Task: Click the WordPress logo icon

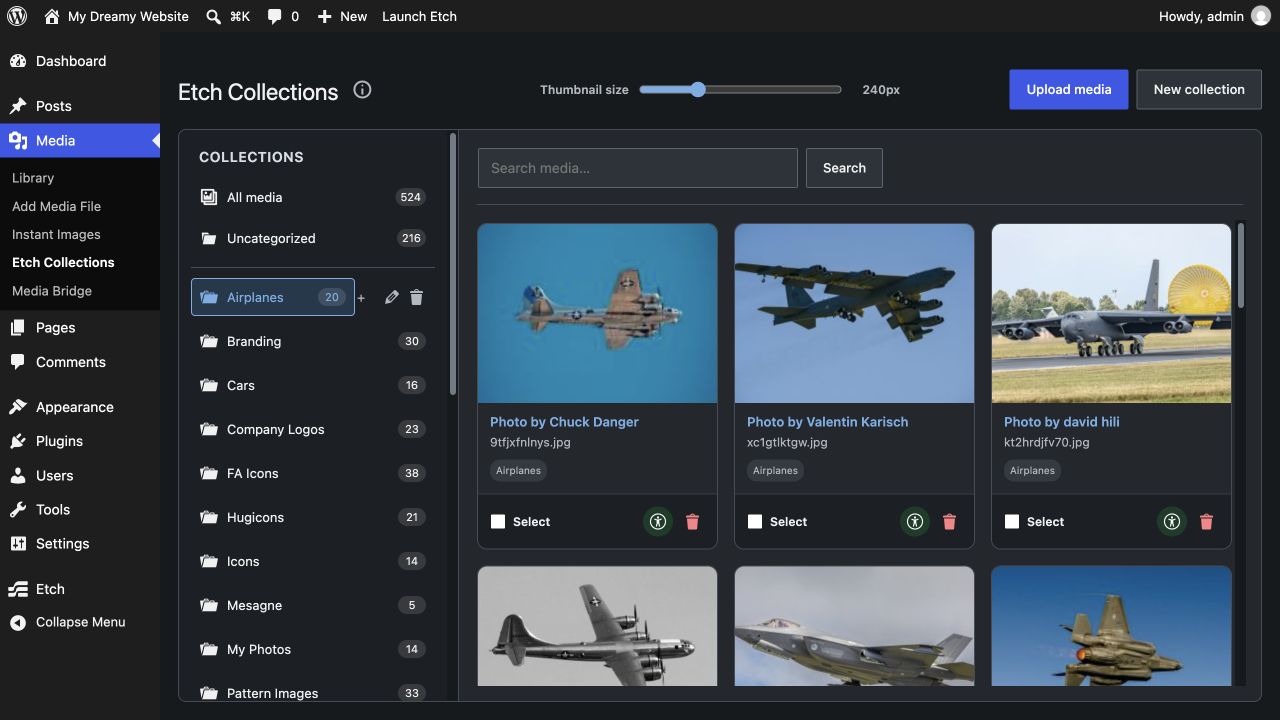Action: (x=16, y=16)
